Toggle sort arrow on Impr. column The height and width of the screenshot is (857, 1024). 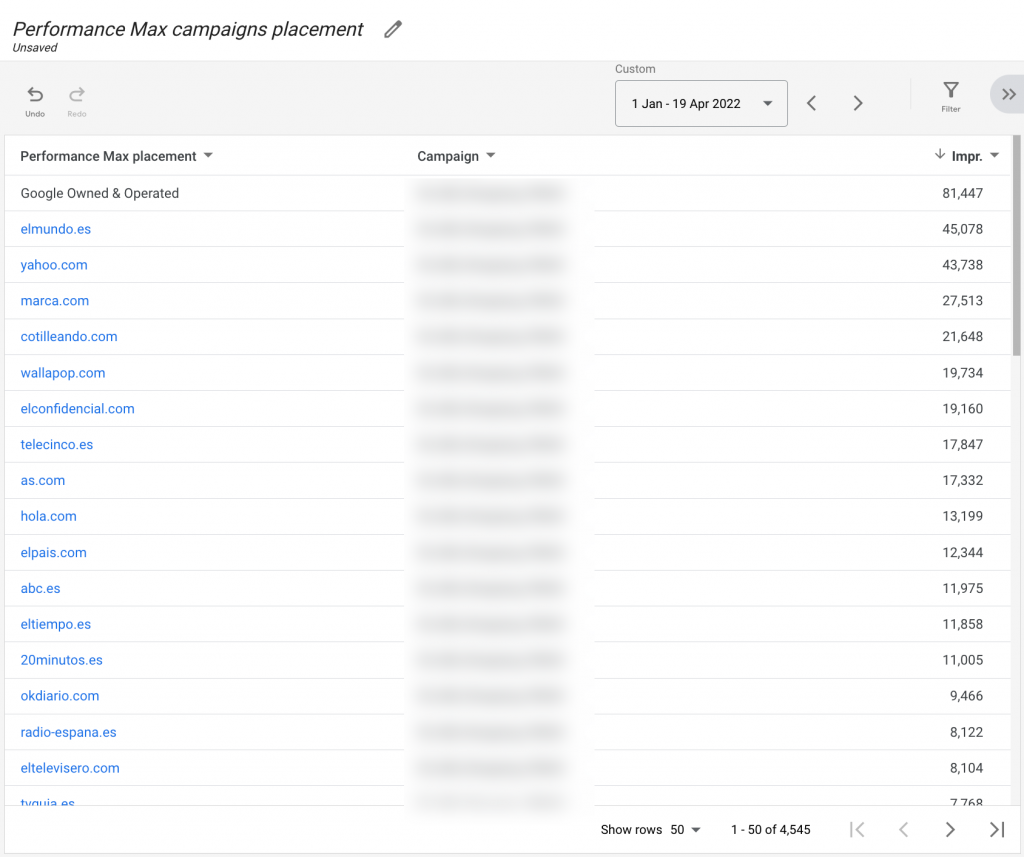point(940,155)
